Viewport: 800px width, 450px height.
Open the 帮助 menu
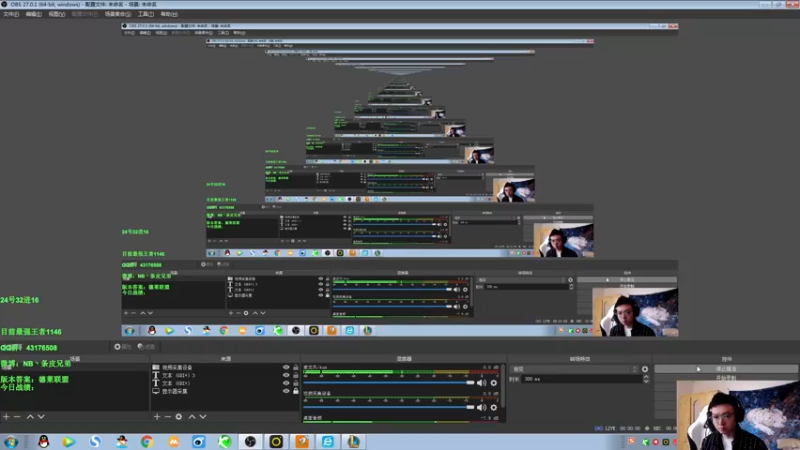tap(169, 14)
